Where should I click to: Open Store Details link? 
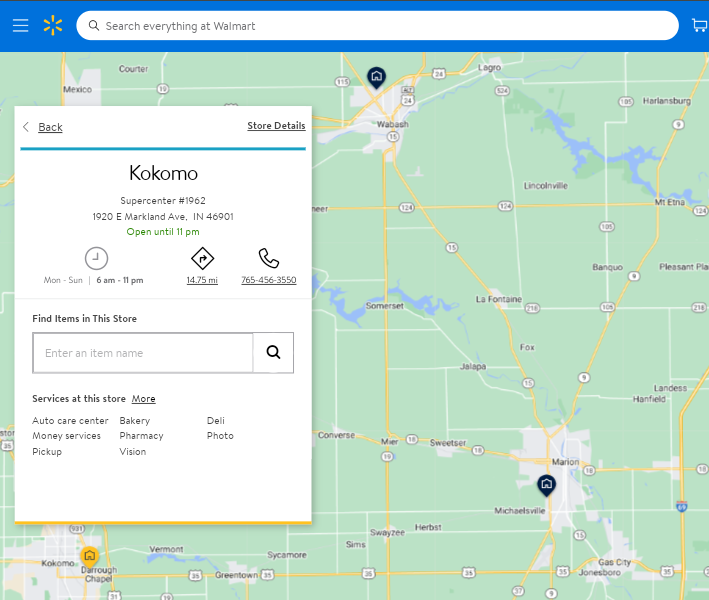pyautogui.click(x=276, y=126)
